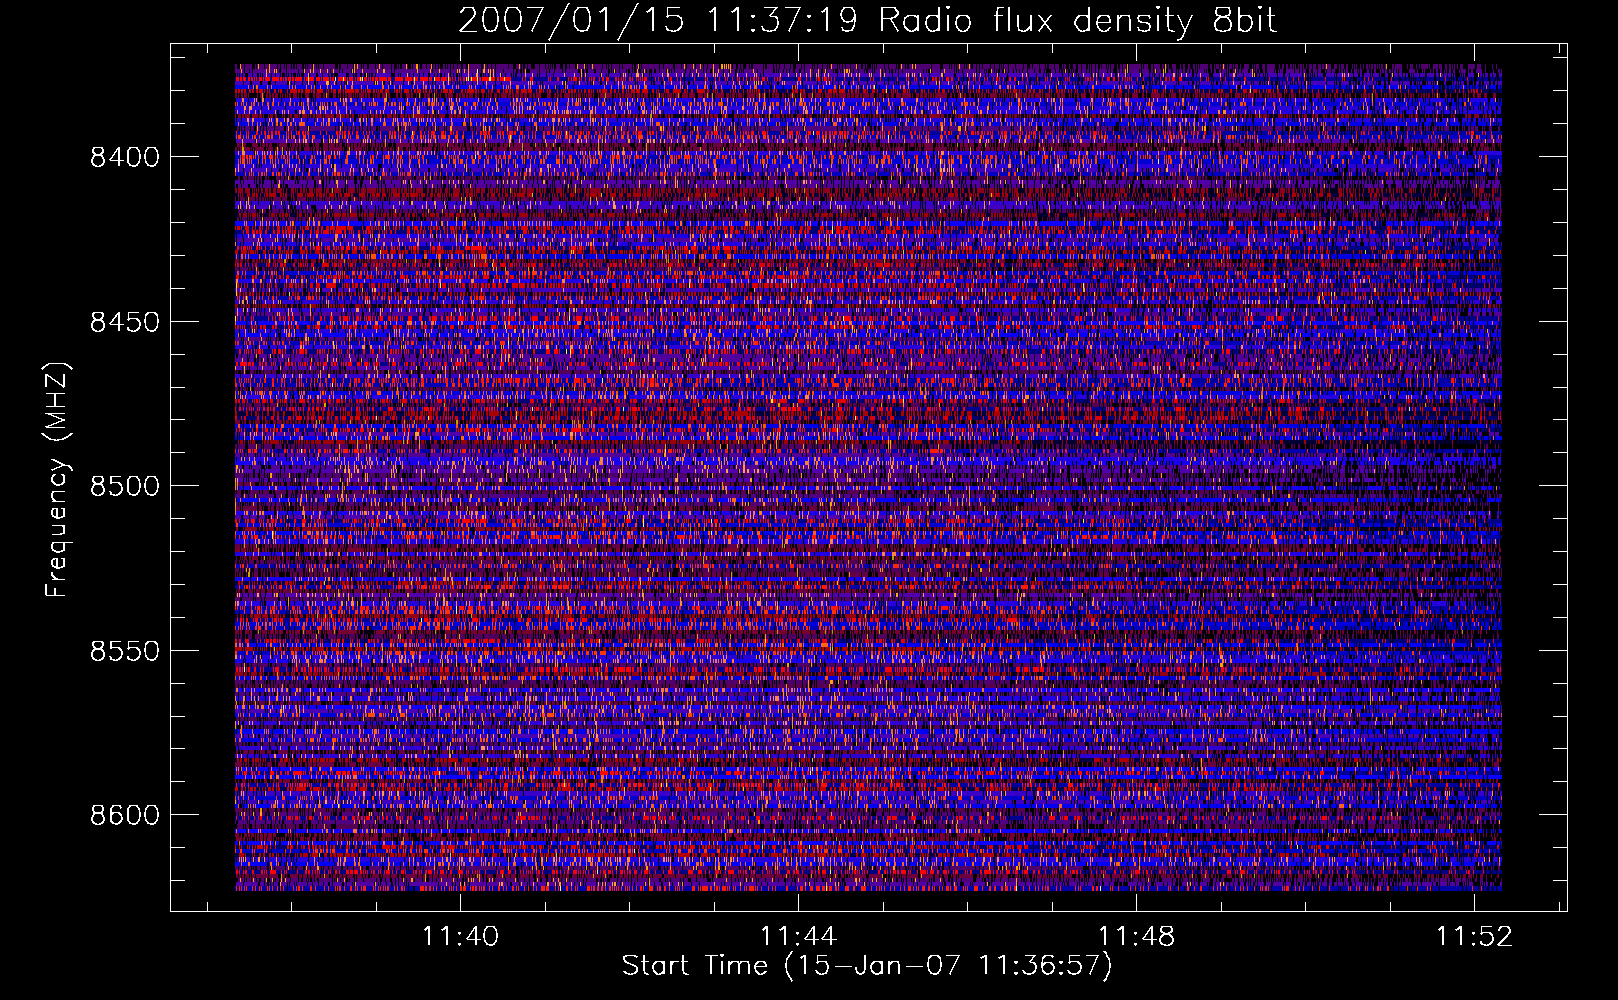Click the 11:52 time axis label
The height and width of the screenshot is (1000, 1618).
click(x=1474, y=937)
